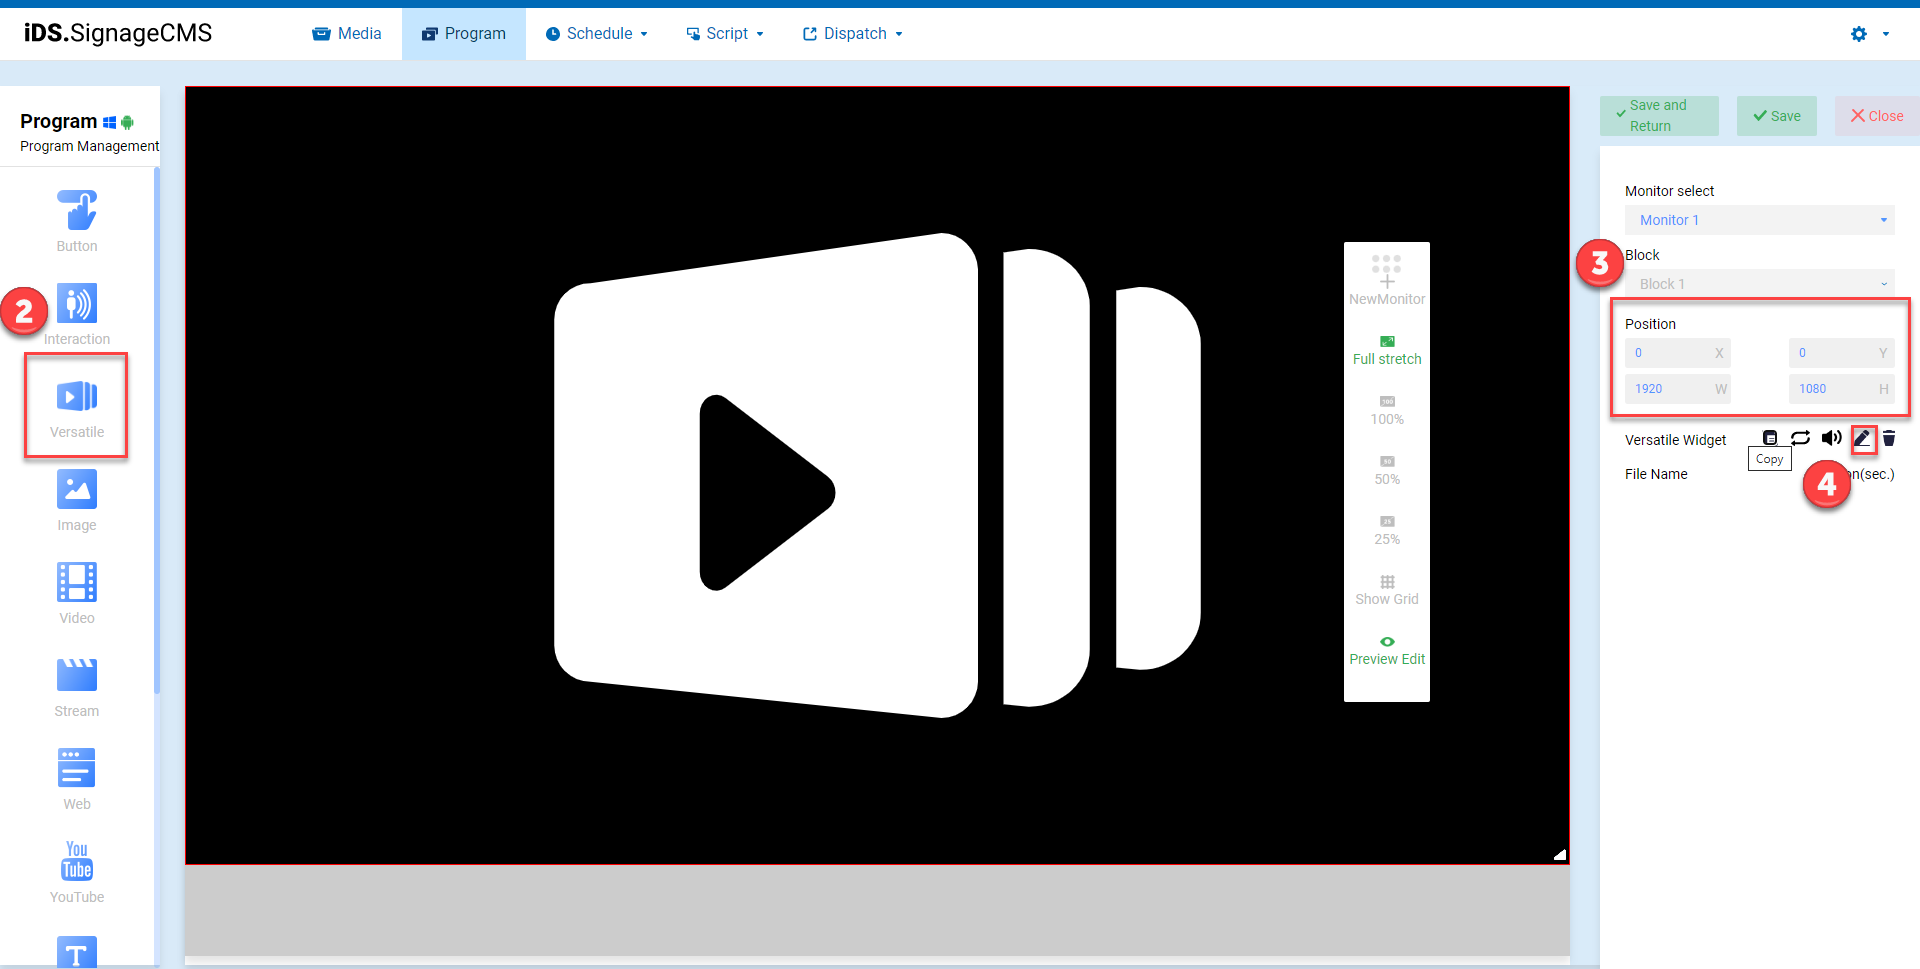The height and width of the screenshot is (969, 1920).
Task: Click the Position X input field
Action: 1677,353
